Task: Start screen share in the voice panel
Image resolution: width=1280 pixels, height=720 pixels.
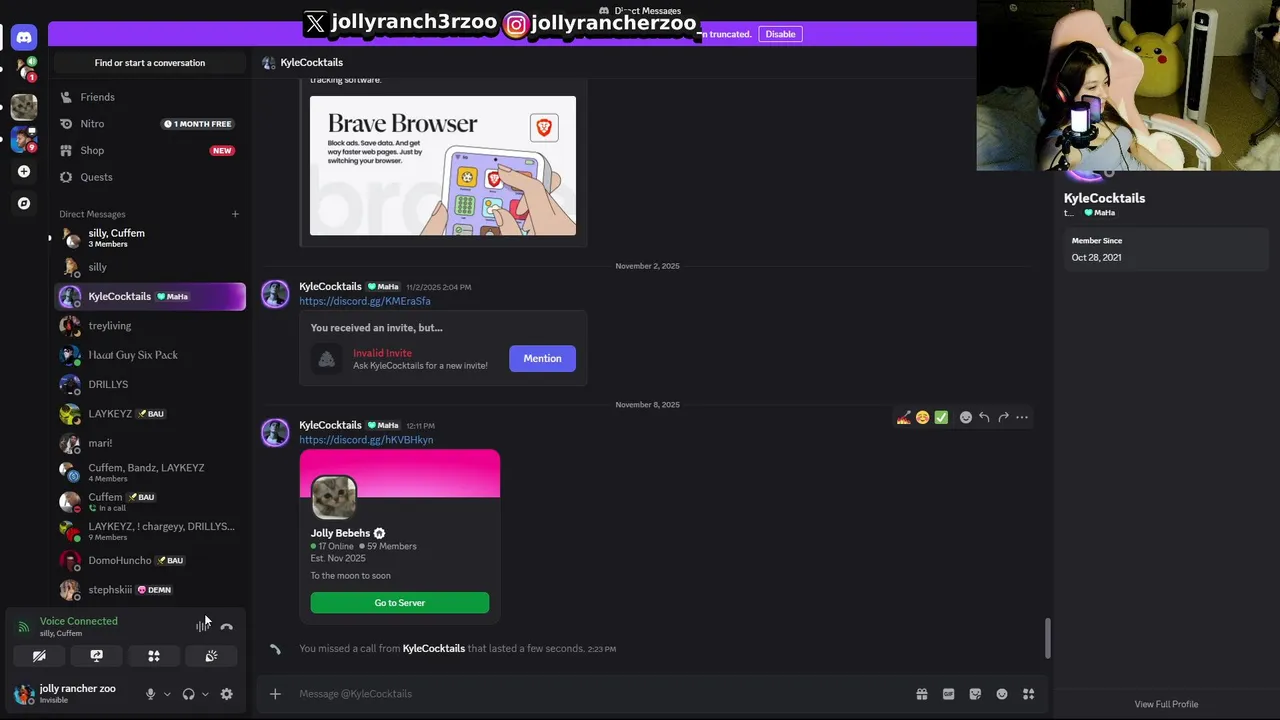Action: pos(96,656)
